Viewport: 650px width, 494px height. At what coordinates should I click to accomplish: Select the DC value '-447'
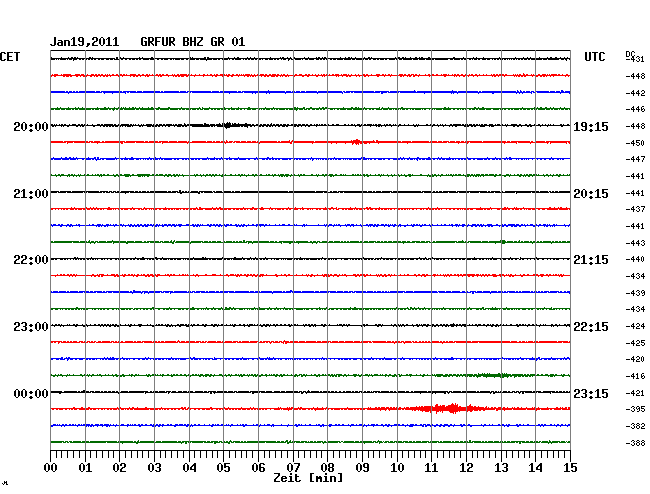click(635, 159)
